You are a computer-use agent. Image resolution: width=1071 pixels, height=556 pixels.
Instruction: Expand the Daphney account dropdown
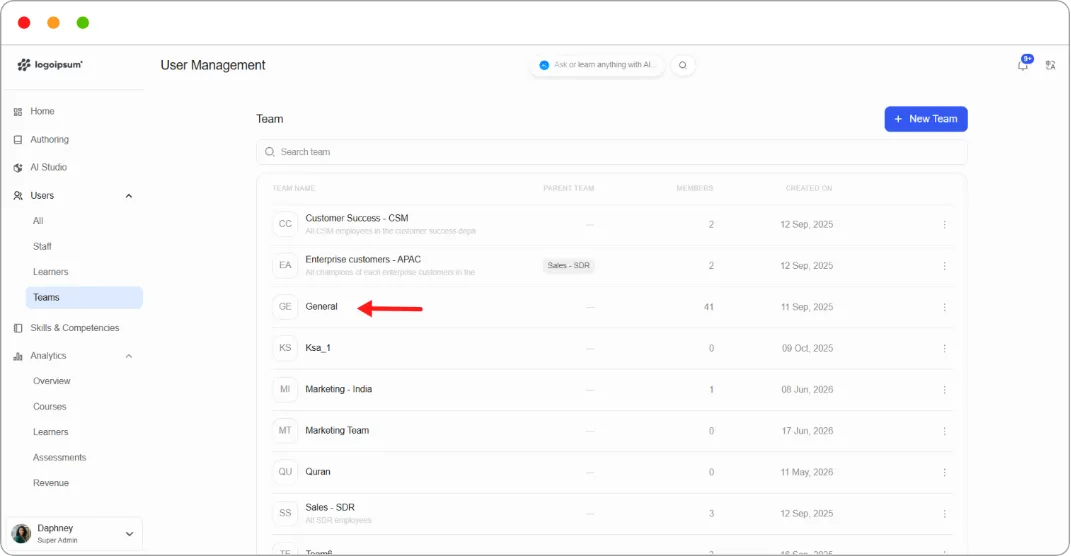[x=129, y=534]
